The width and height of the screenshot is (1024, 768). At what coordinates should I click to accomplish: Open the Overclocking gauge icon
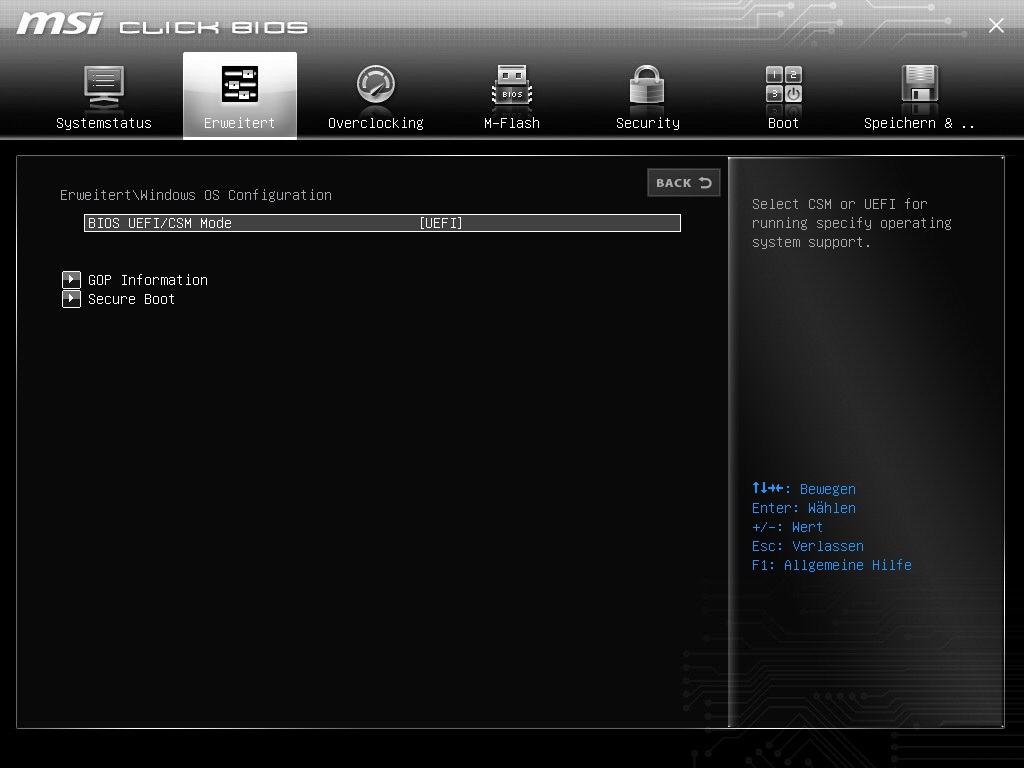376,84
